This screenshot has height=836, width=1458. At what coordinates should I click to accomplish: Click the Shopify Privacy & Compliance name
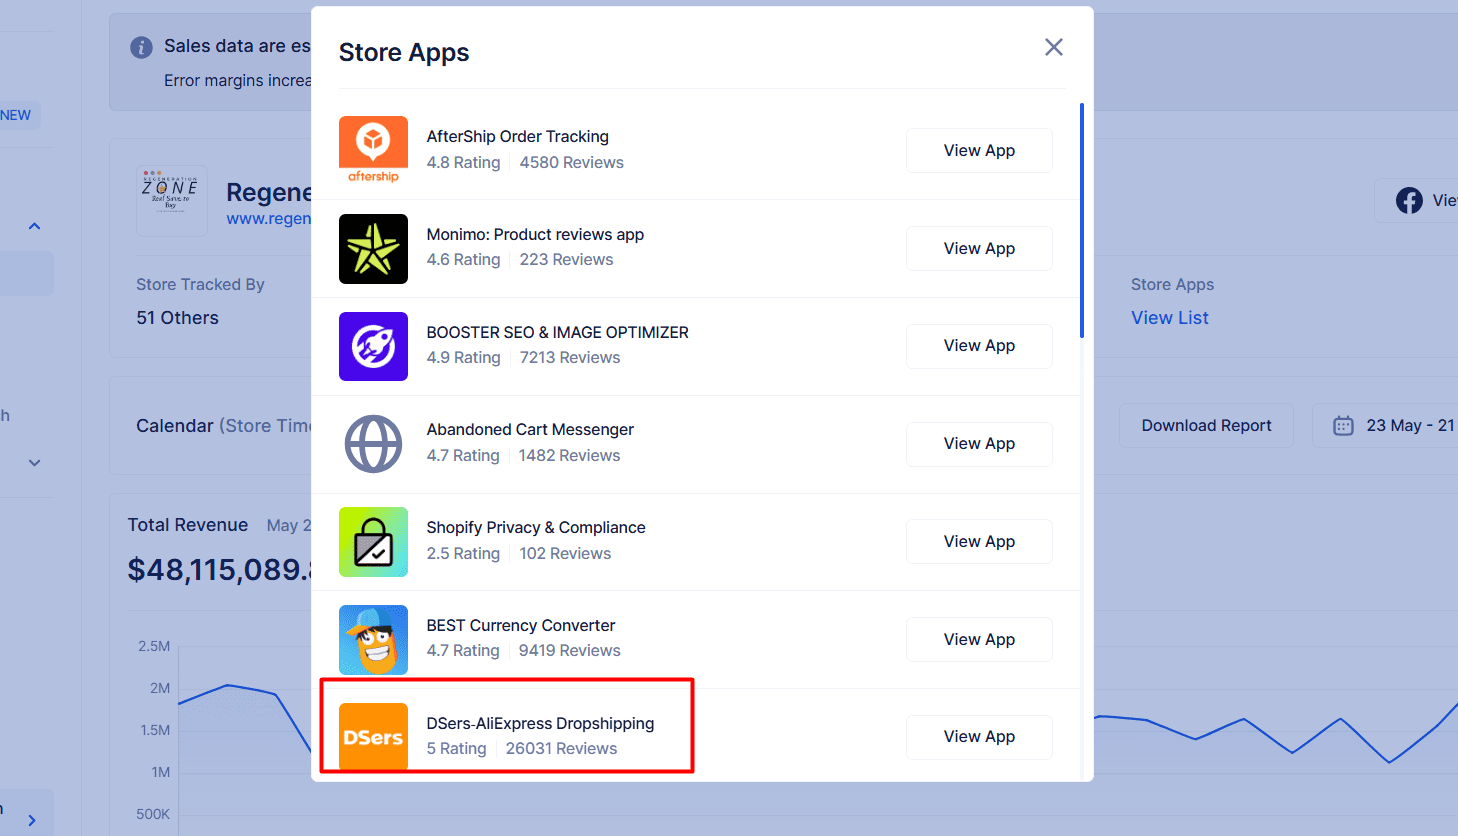point(536,528)
